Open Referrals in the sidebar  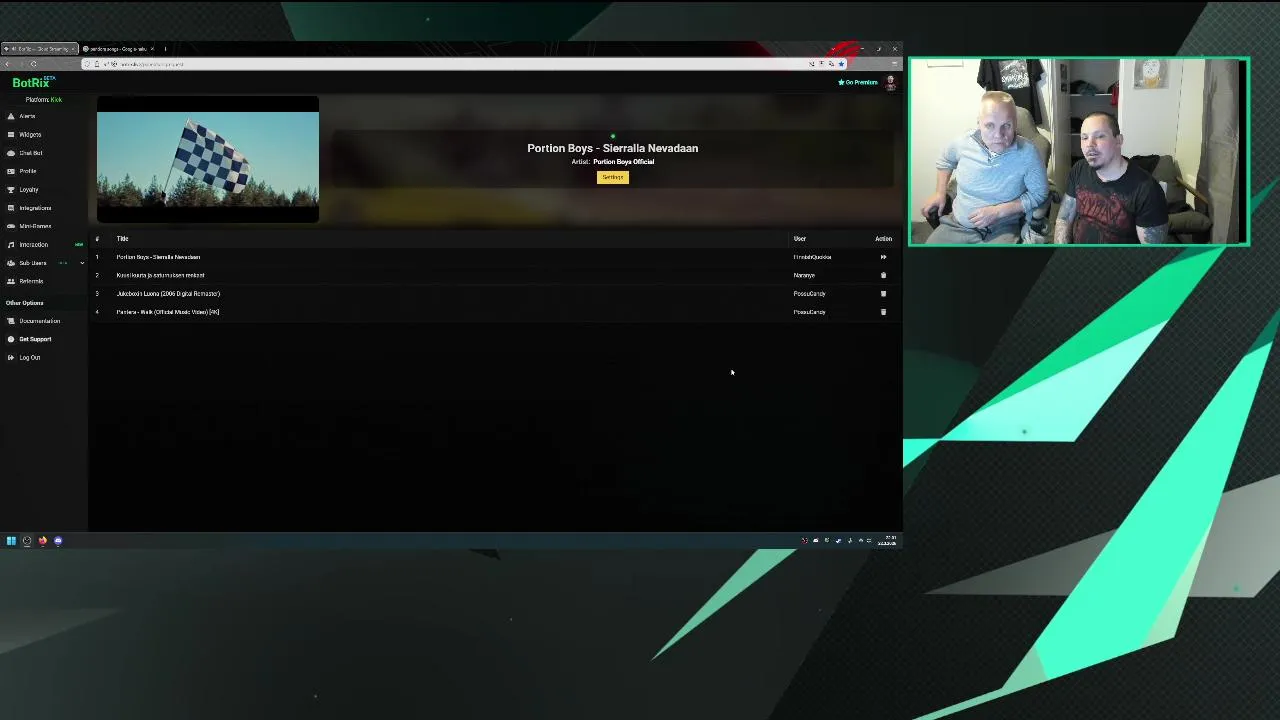coord(31,281)
